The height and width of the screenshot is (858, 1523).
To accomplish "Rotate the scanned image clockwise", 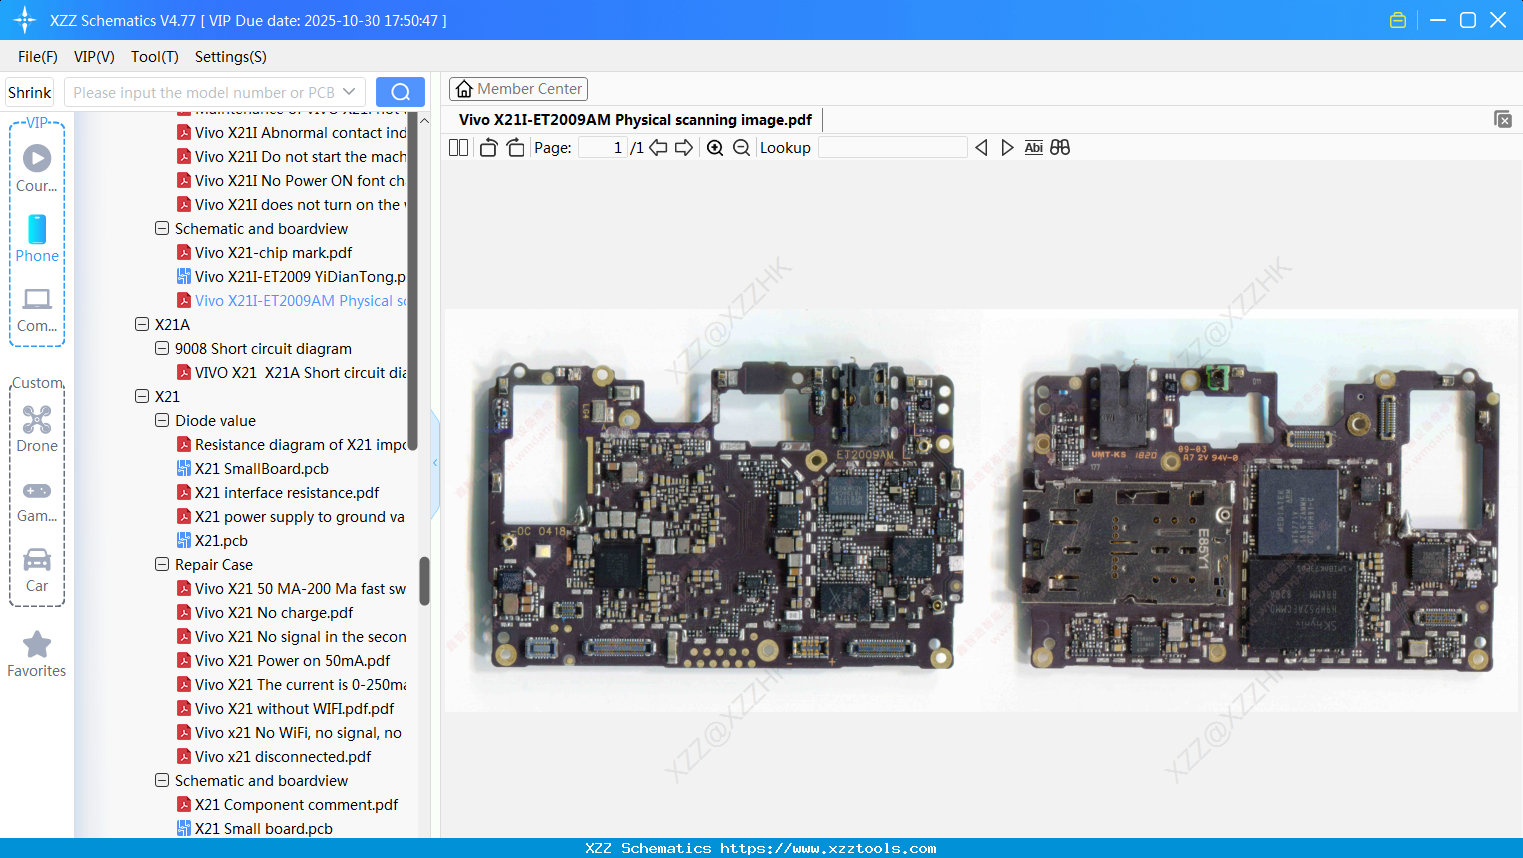I will (514, 147).
